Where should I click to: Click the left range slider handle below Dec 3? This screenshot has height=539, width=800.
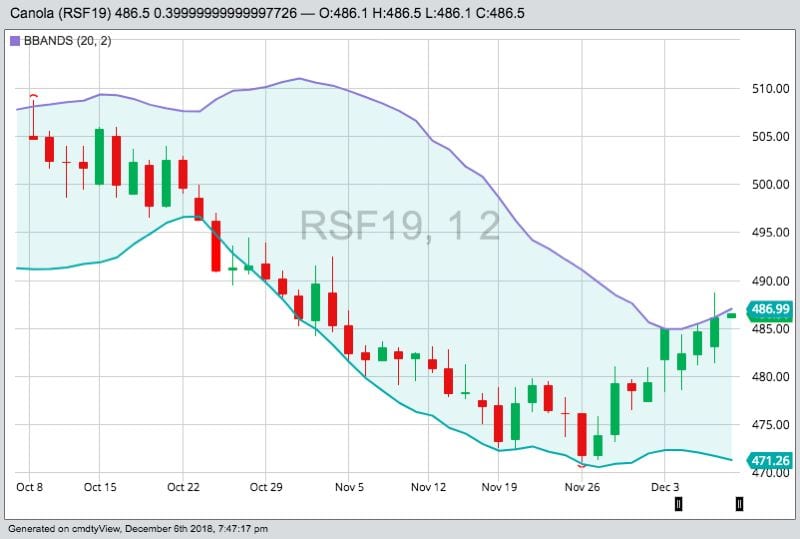678,504
